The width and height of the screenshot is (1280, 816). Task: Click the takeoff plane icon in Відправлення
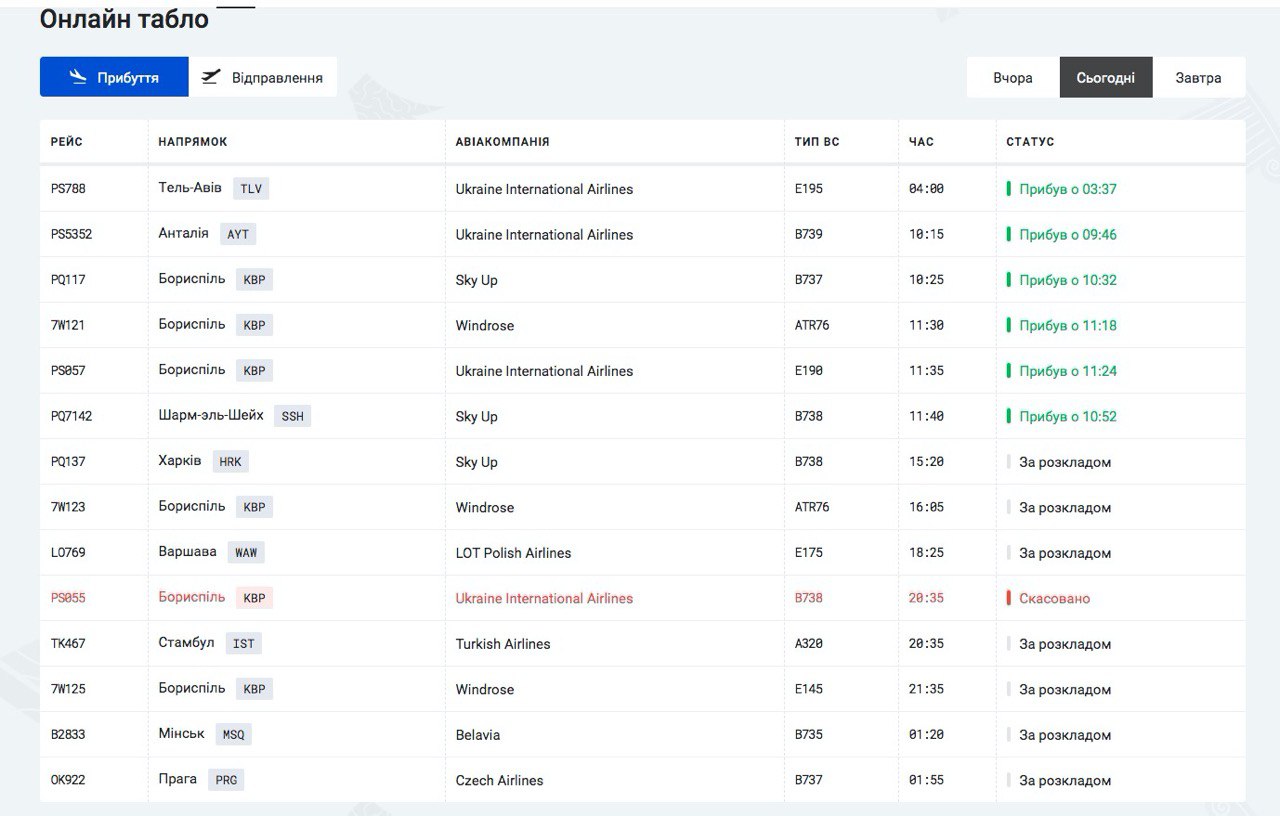point(210,77)
